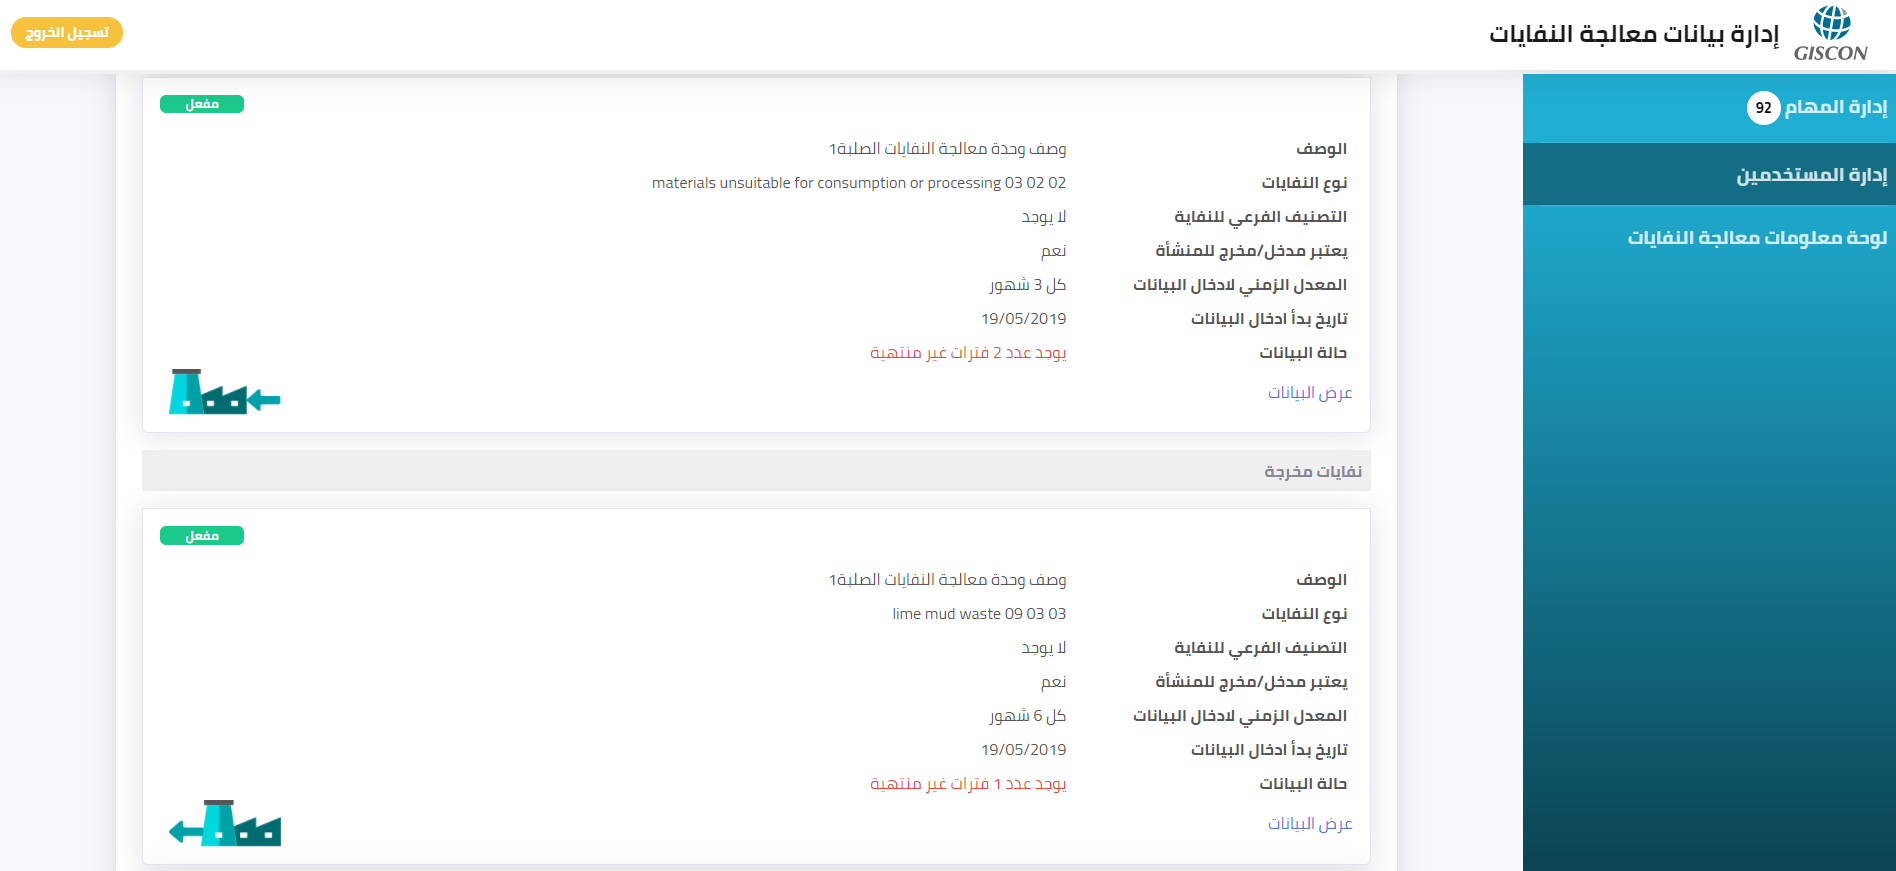Image resolution: width=1896 pixels, height=871 pixels.
Task: Click the مفعل badge on the first card
Action: point(202,104)
